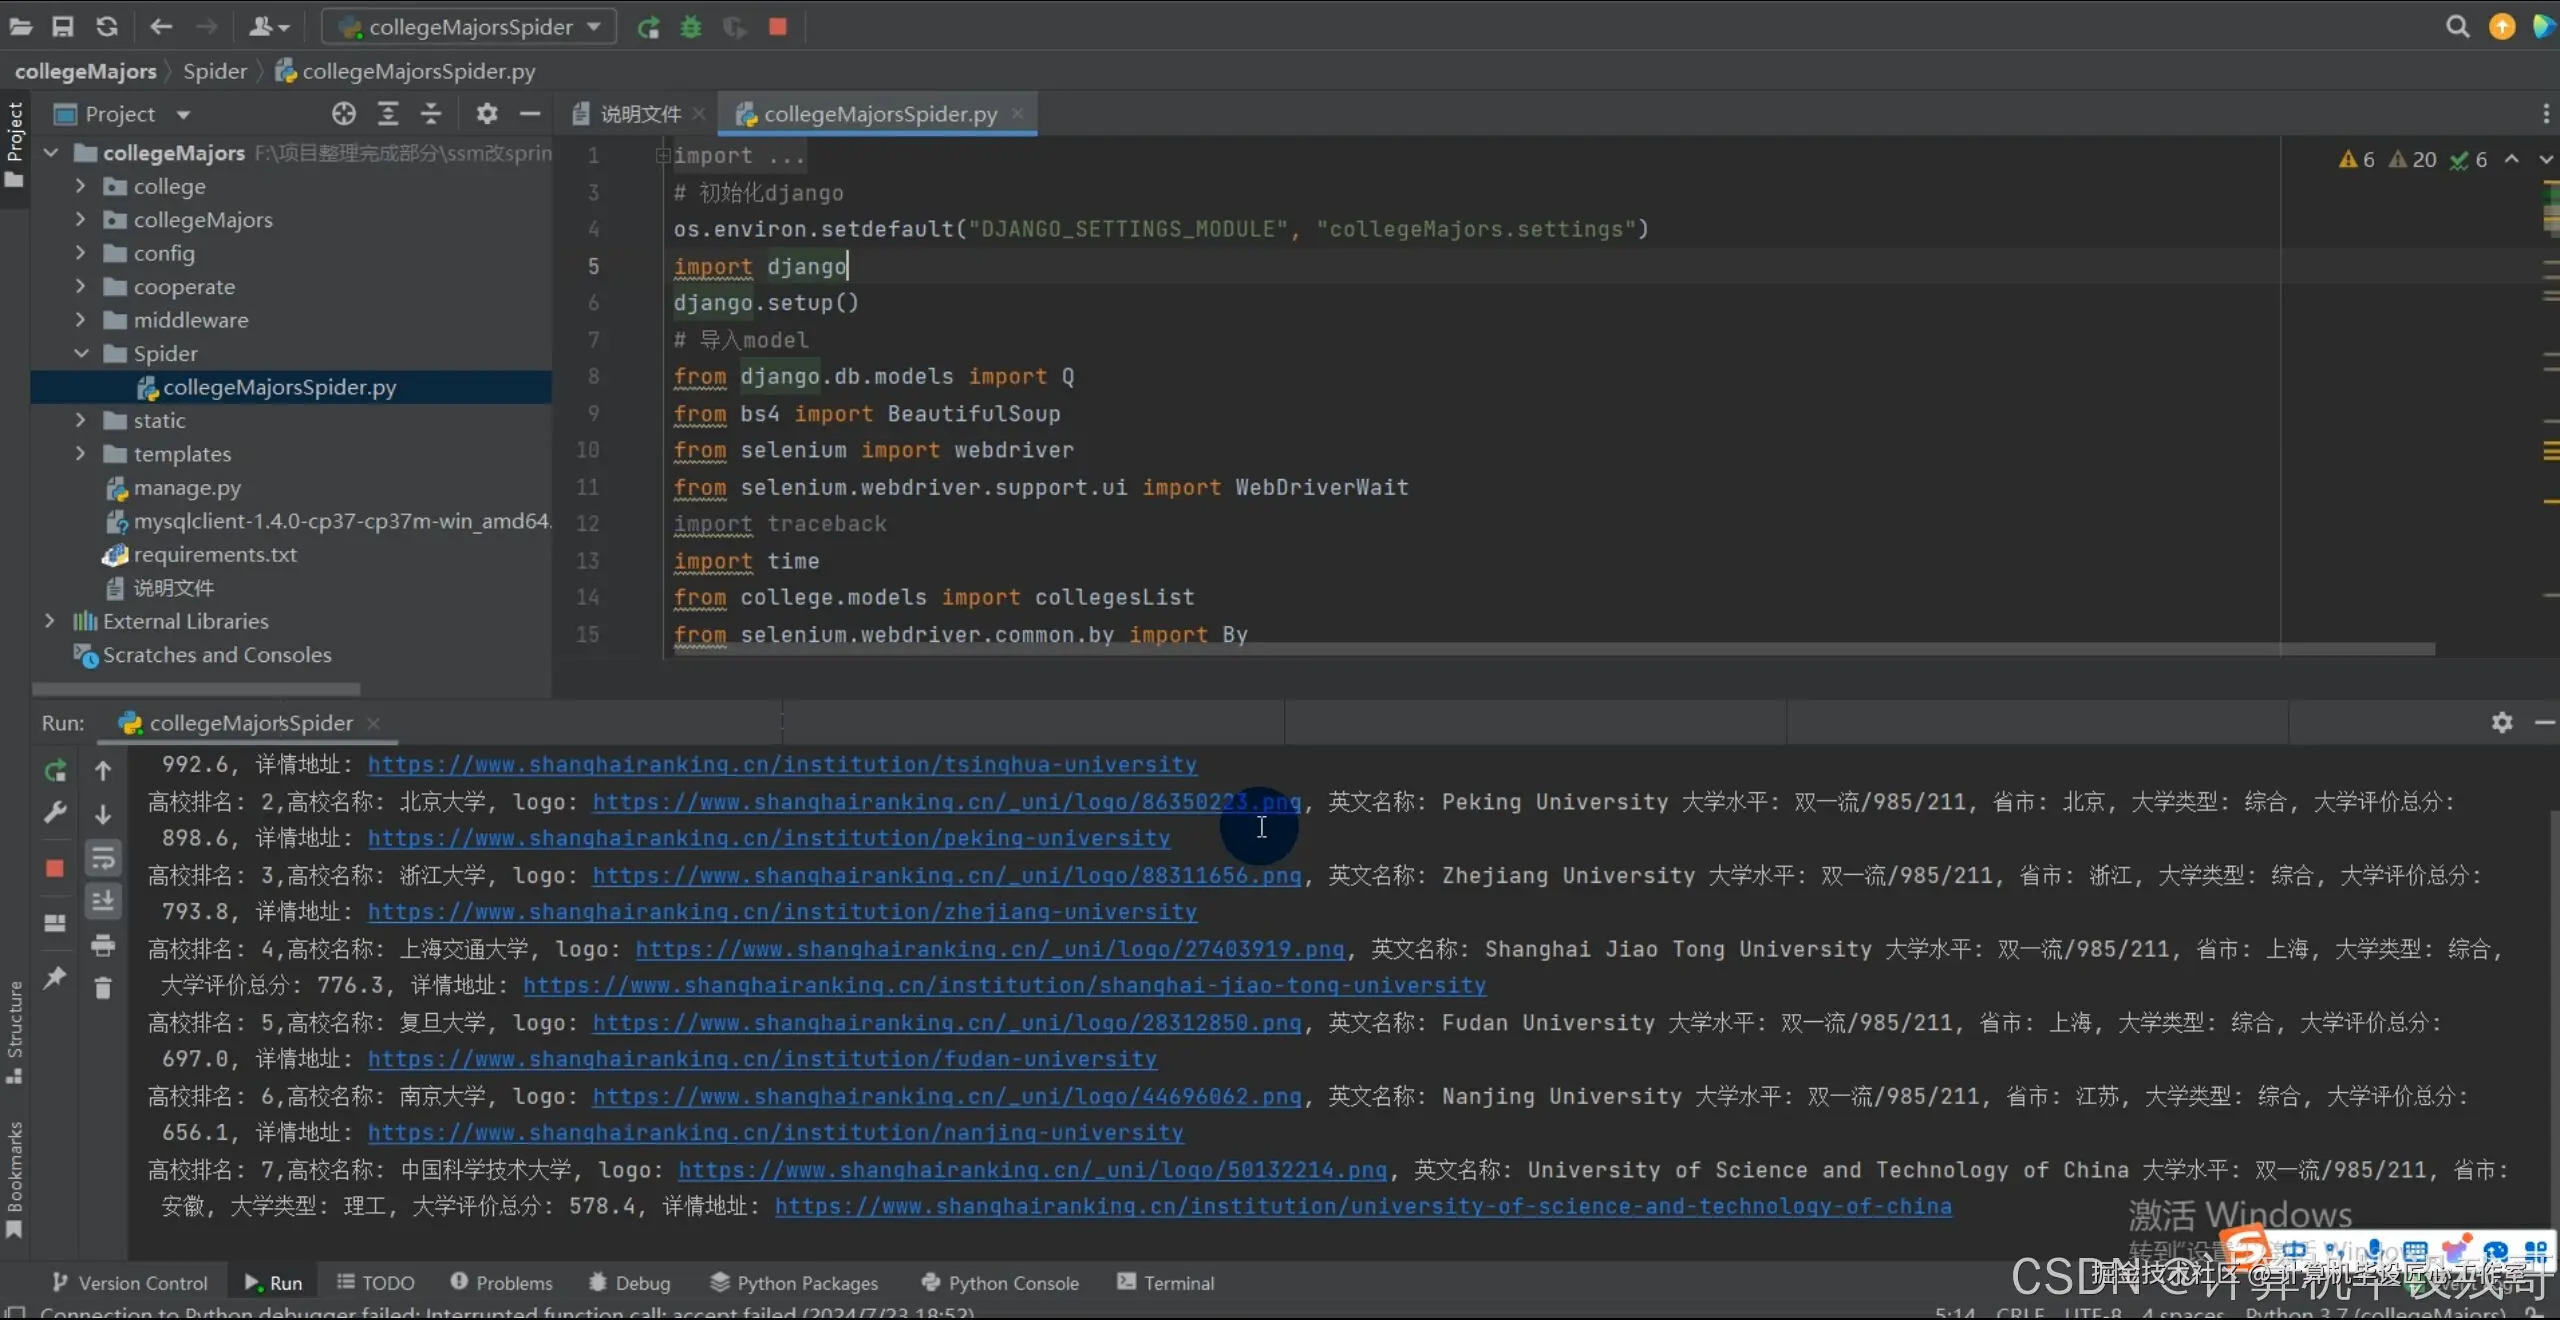Select opened file with the target icon

(x=344, y=114)
